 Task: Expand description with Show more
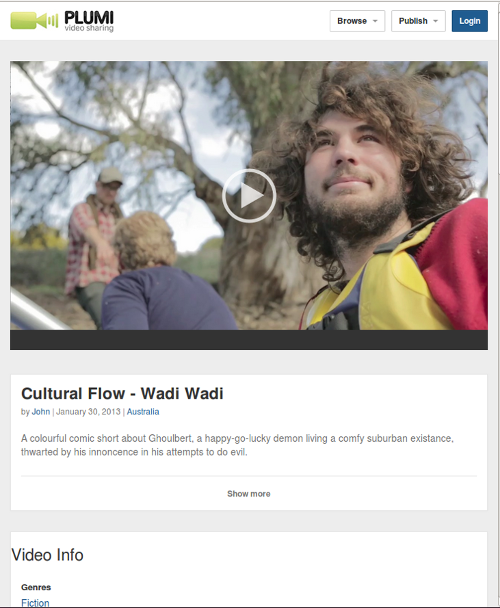[249, 494]
